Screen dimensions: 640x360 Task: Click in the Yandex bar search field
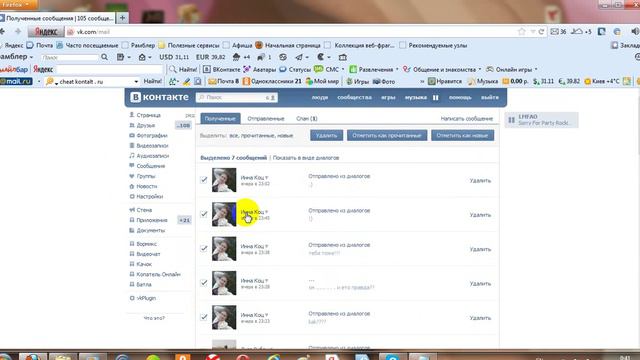(x=109, y=69)
